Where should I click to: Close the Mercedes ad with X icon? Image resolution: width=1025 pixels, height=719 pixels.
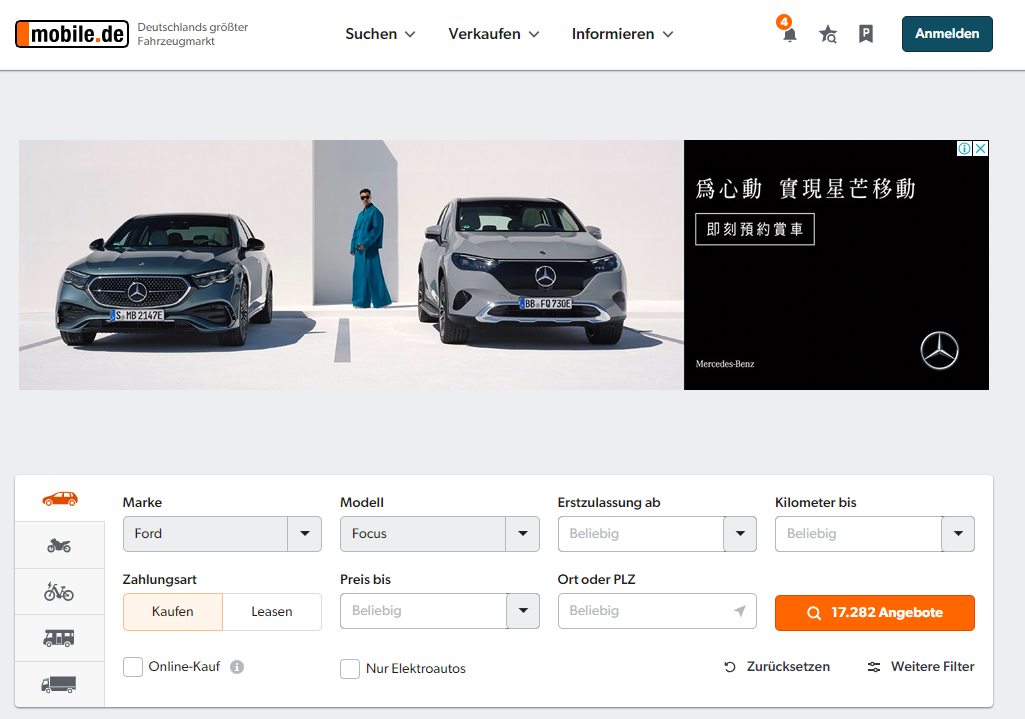click(981, 148)
